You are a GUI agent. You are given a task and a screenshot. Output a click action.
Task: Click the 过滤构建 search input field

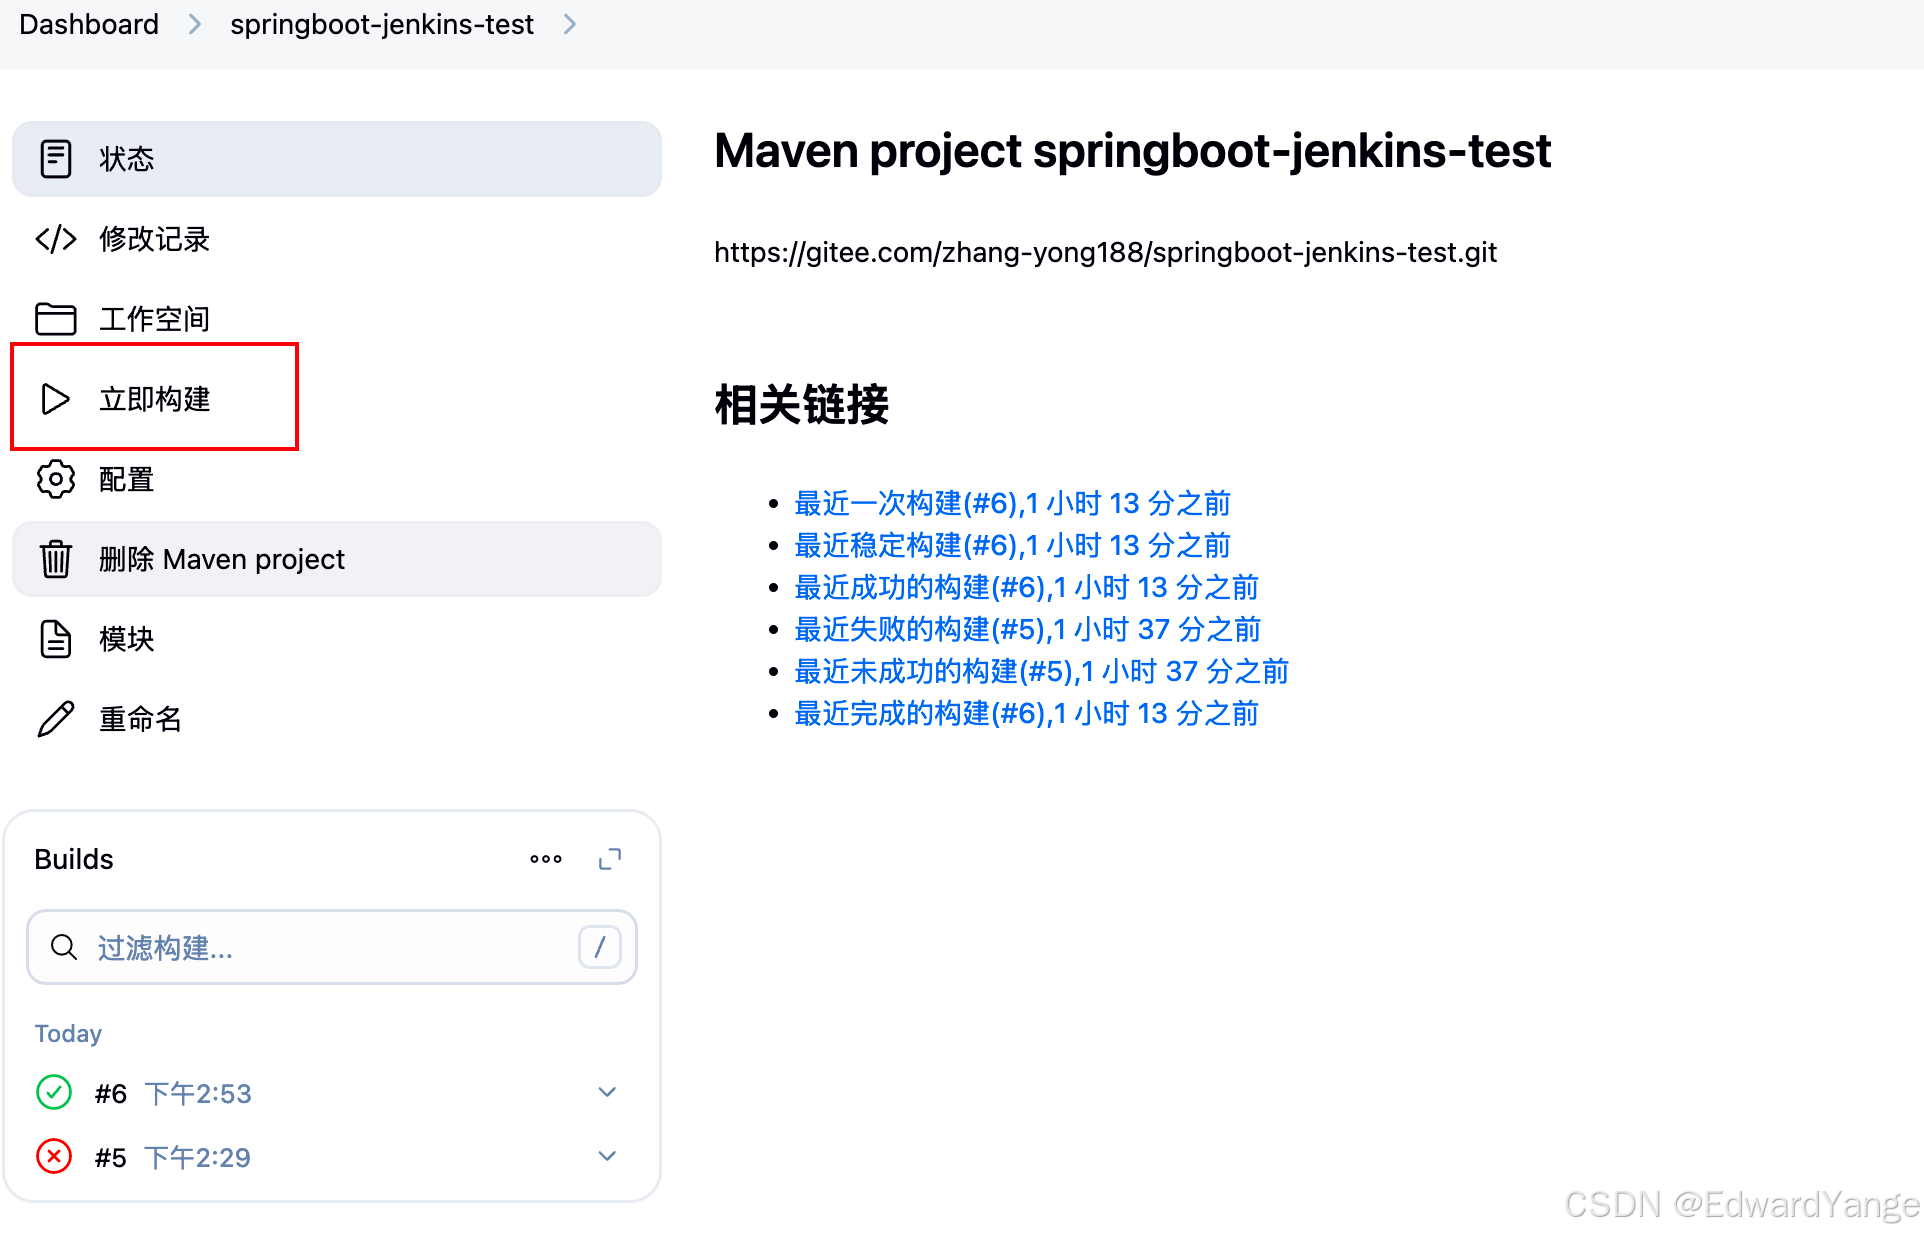click(332, 947)
